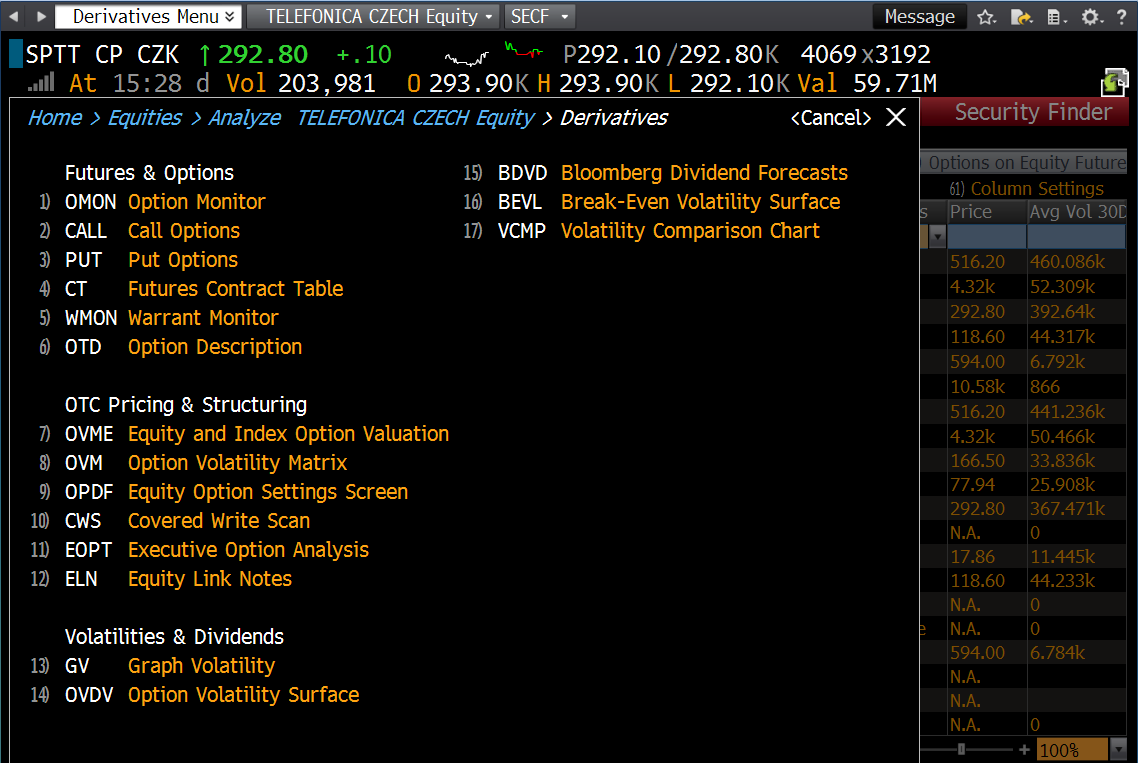1138x763 pixels.
Task: Click TELEFONICA CZECH Equity breadcrumb
Action: (x=416, y=118)
